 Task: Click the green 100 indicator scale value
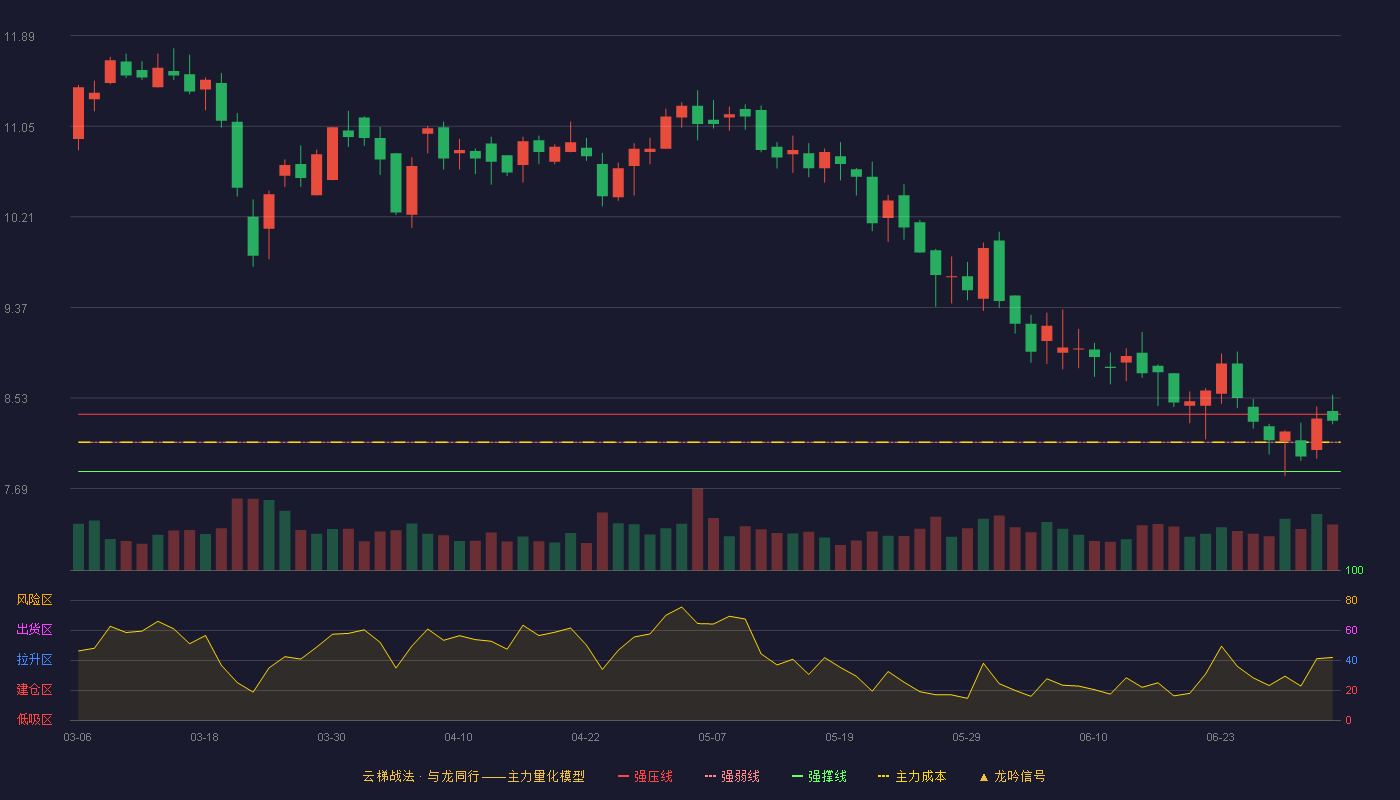click(1354, 570)
